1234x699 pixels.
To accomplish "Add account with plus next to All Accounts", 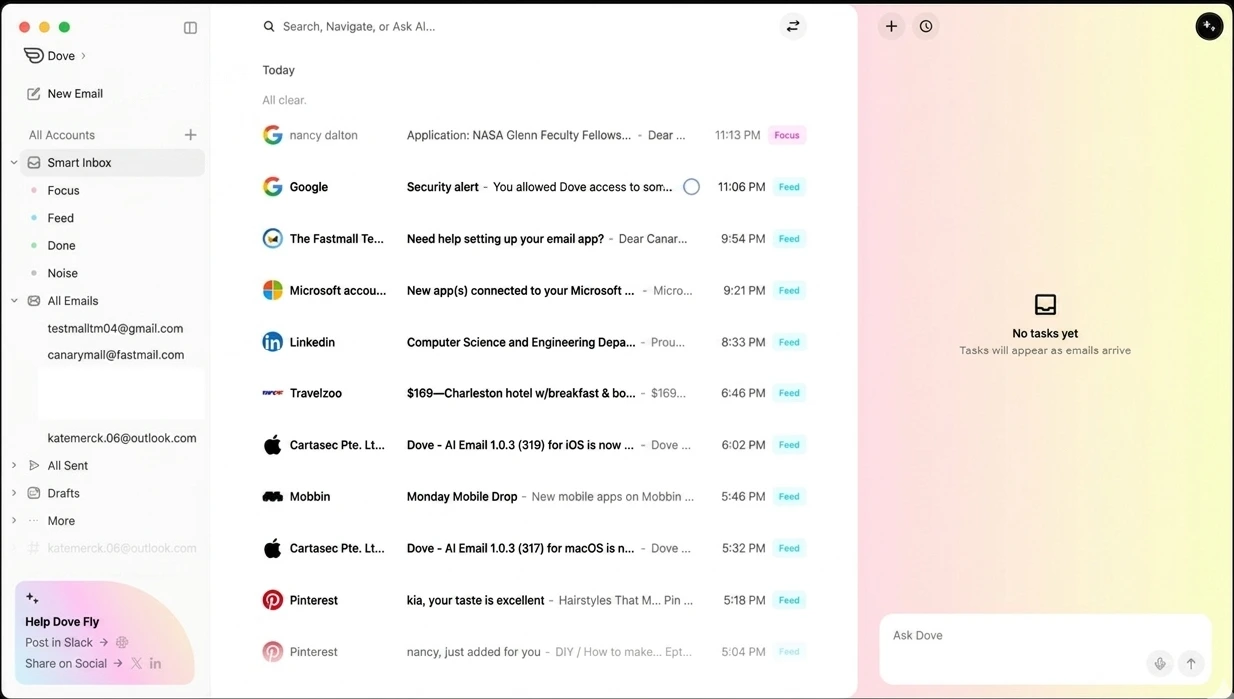I will click(x=190, y=135).
